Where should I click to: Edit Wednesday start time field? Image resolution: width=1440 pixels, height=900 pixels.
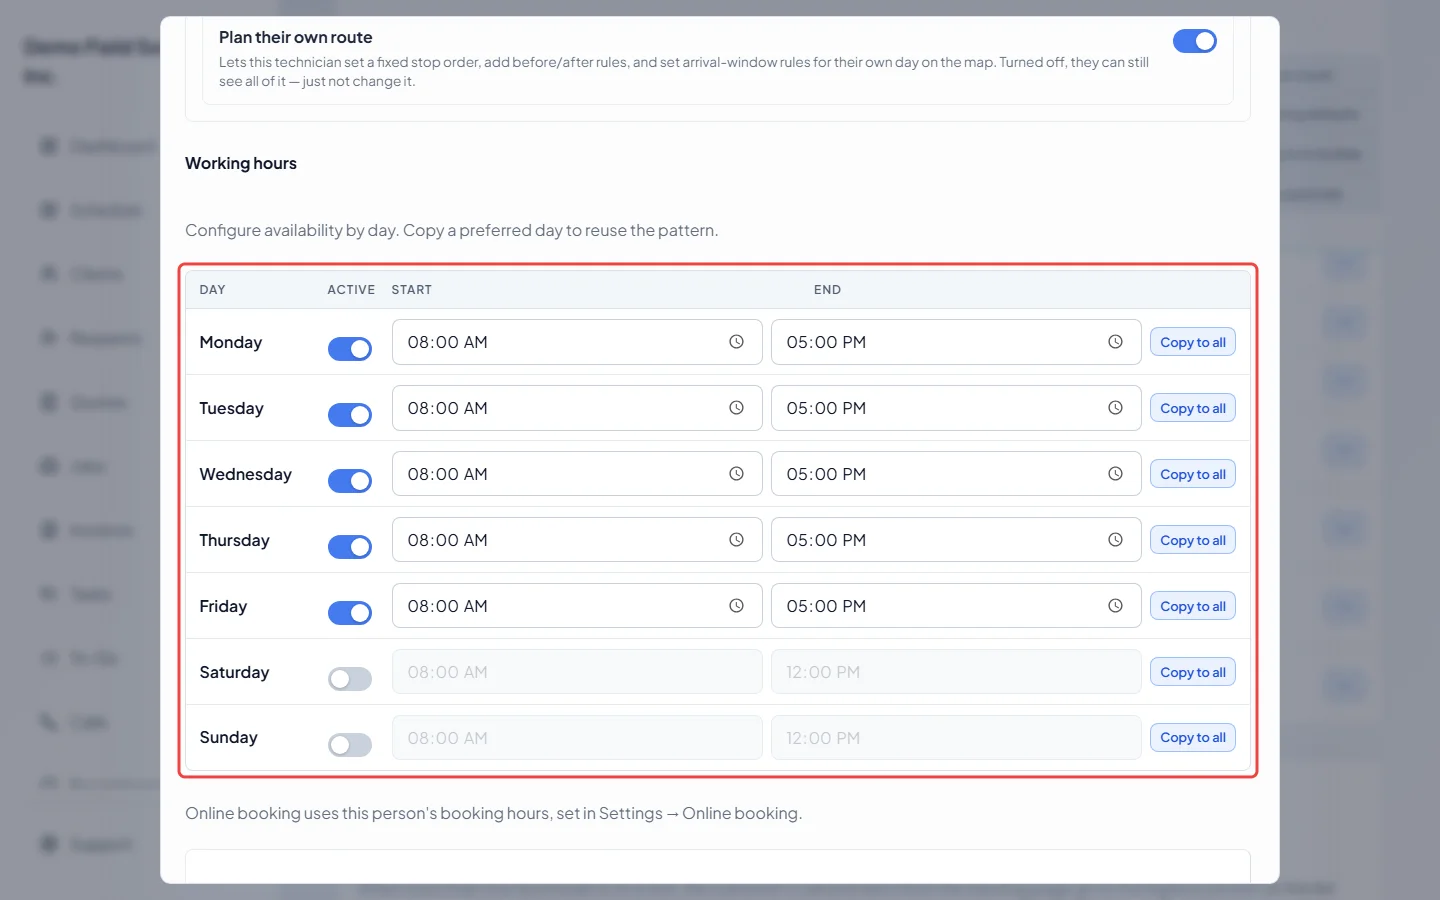pyautogui.click(x=577, y=474)
